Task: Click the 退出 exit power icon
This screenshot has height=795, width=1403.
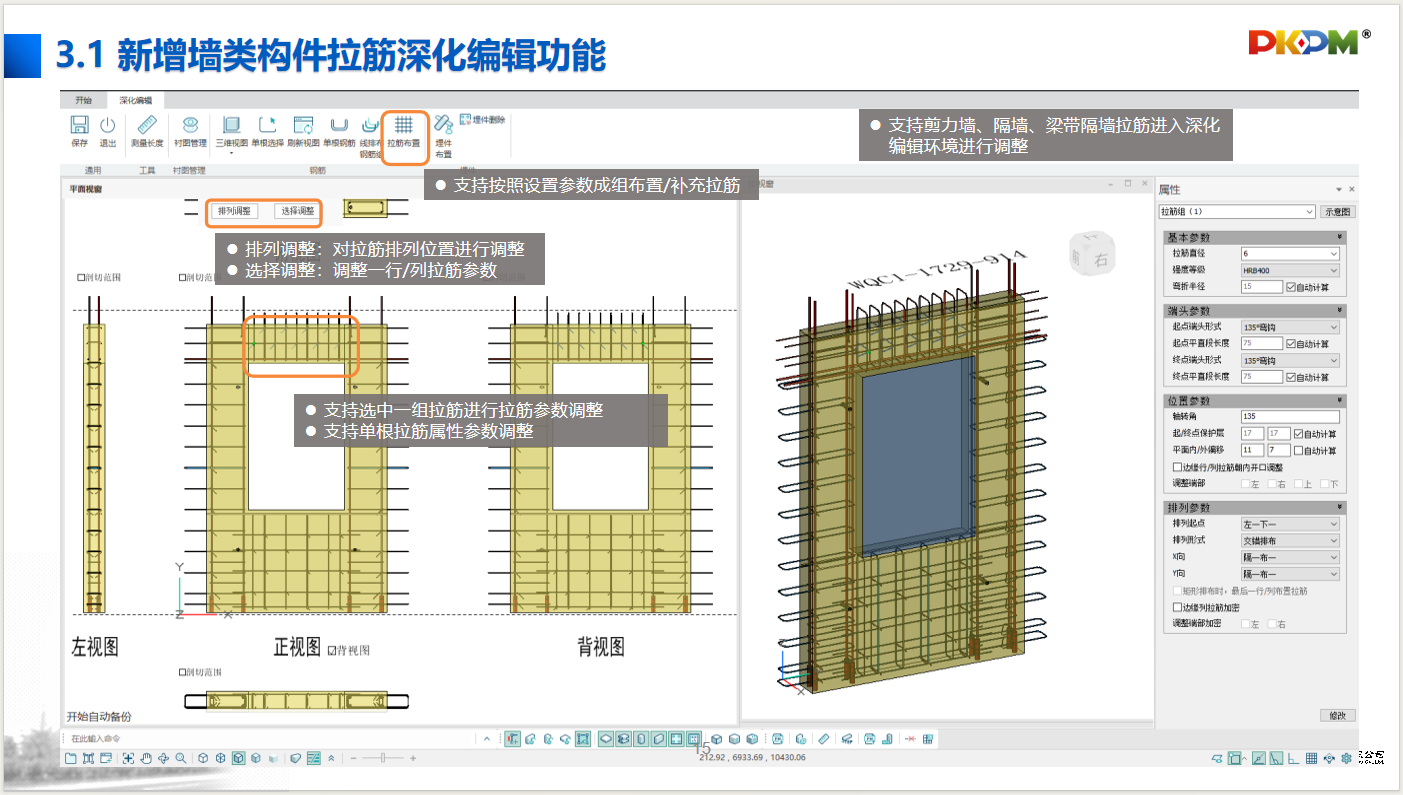Action: (108, 126)
